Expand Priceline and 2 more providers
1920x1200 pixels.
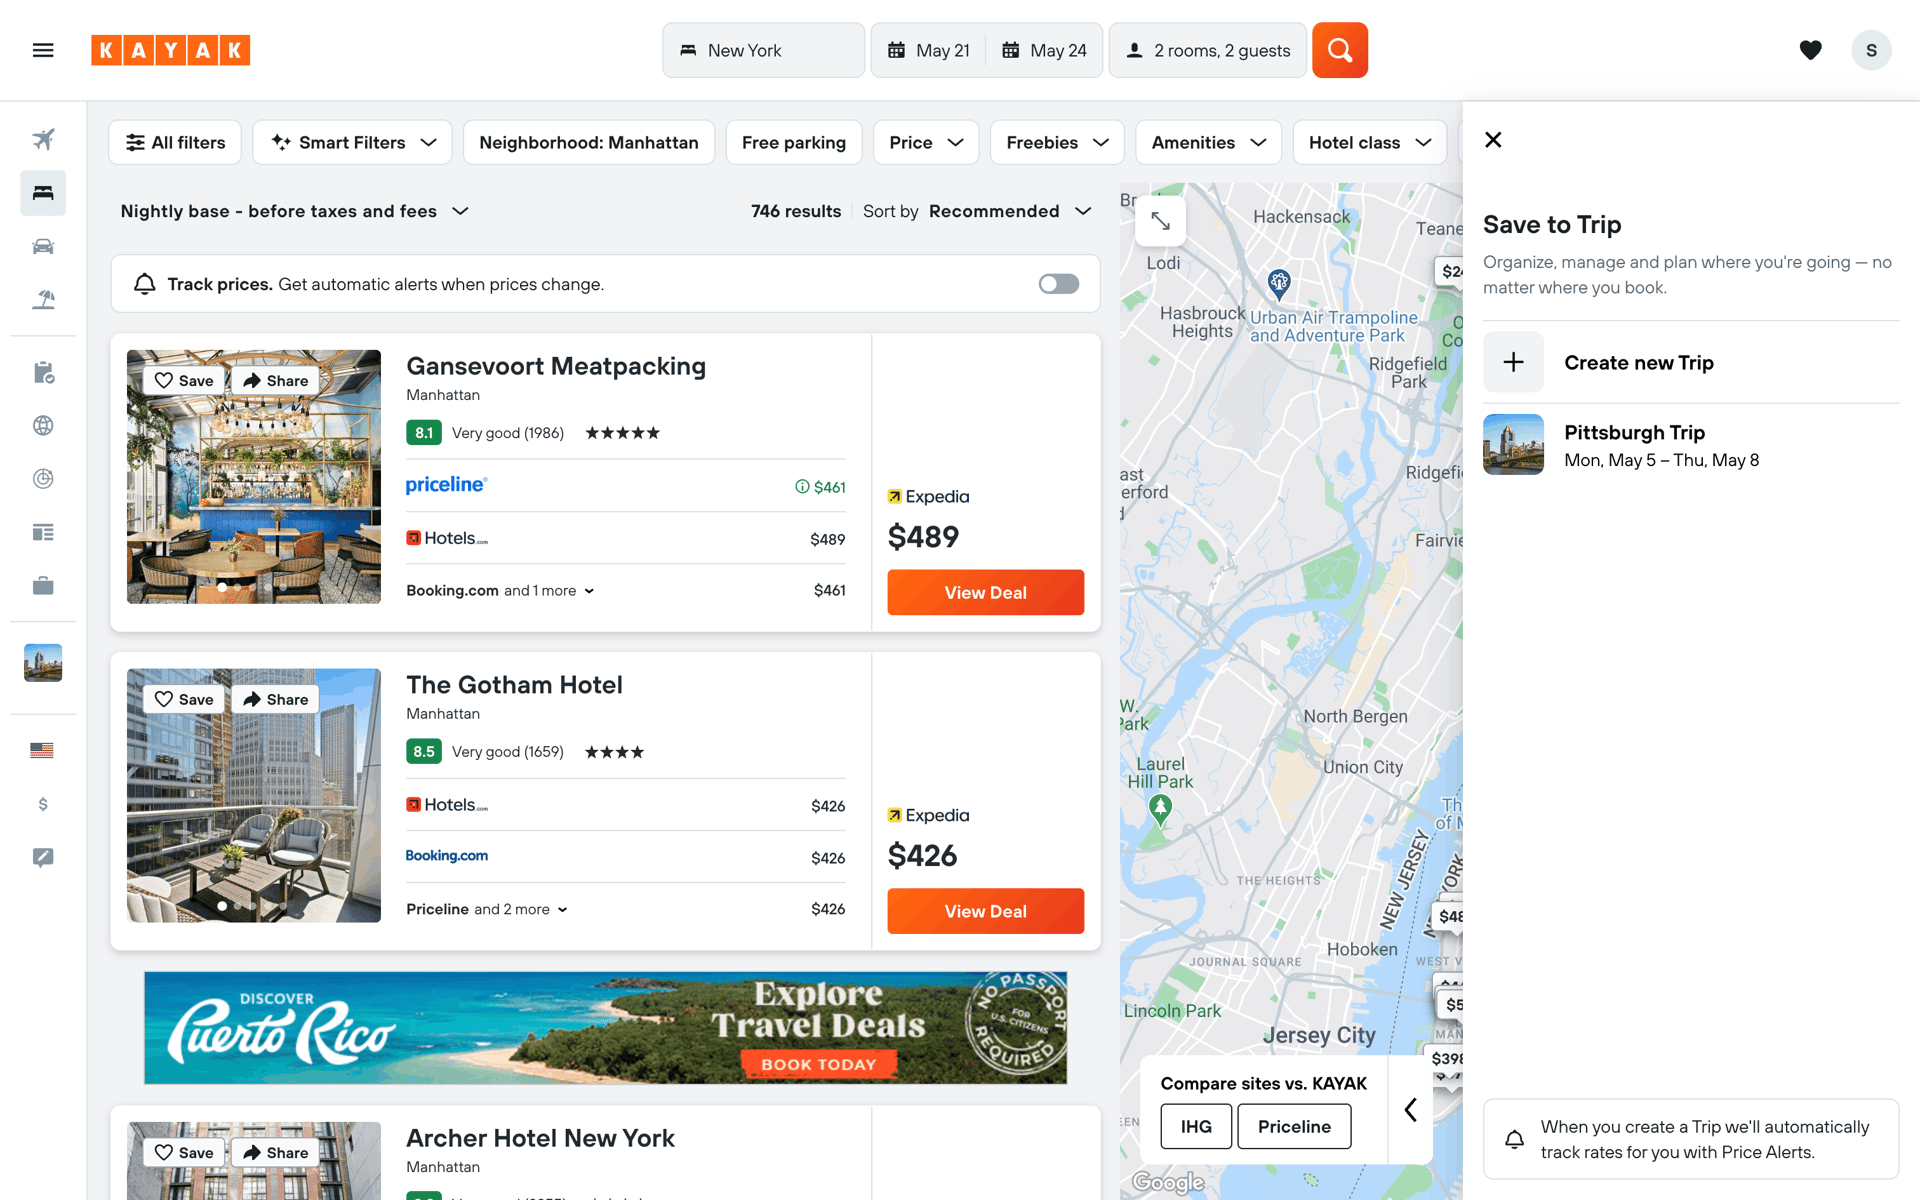pyautogui.click(x=487, y=910)
